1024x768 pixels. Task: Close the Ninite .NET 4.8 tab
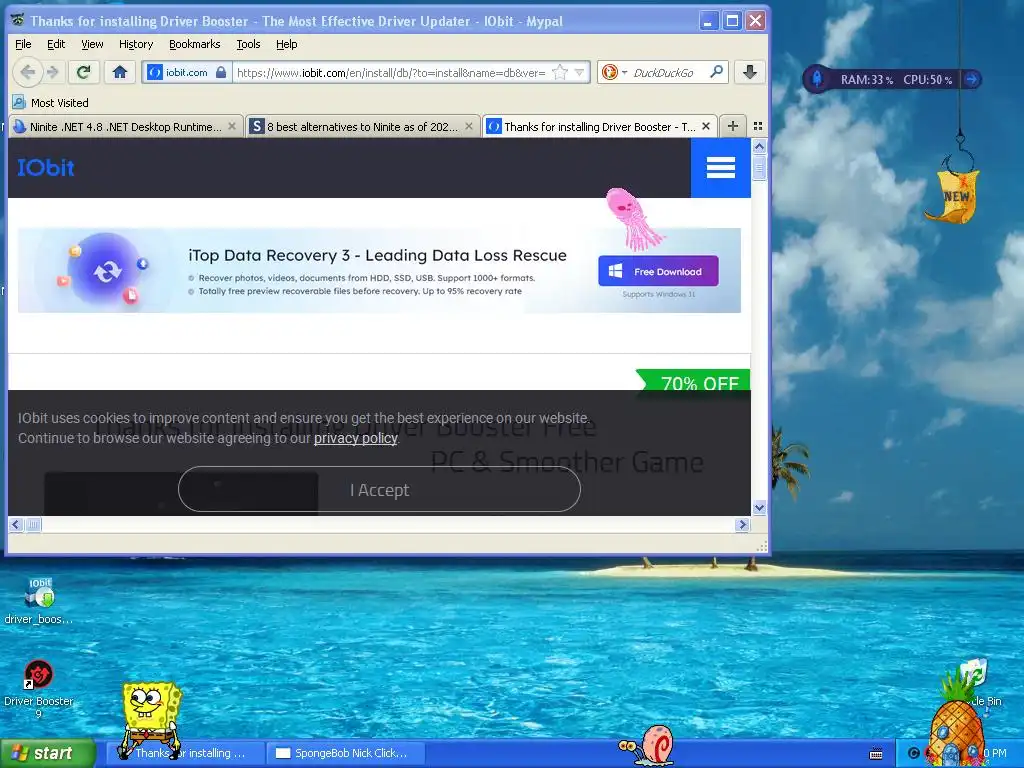(232, 127)
